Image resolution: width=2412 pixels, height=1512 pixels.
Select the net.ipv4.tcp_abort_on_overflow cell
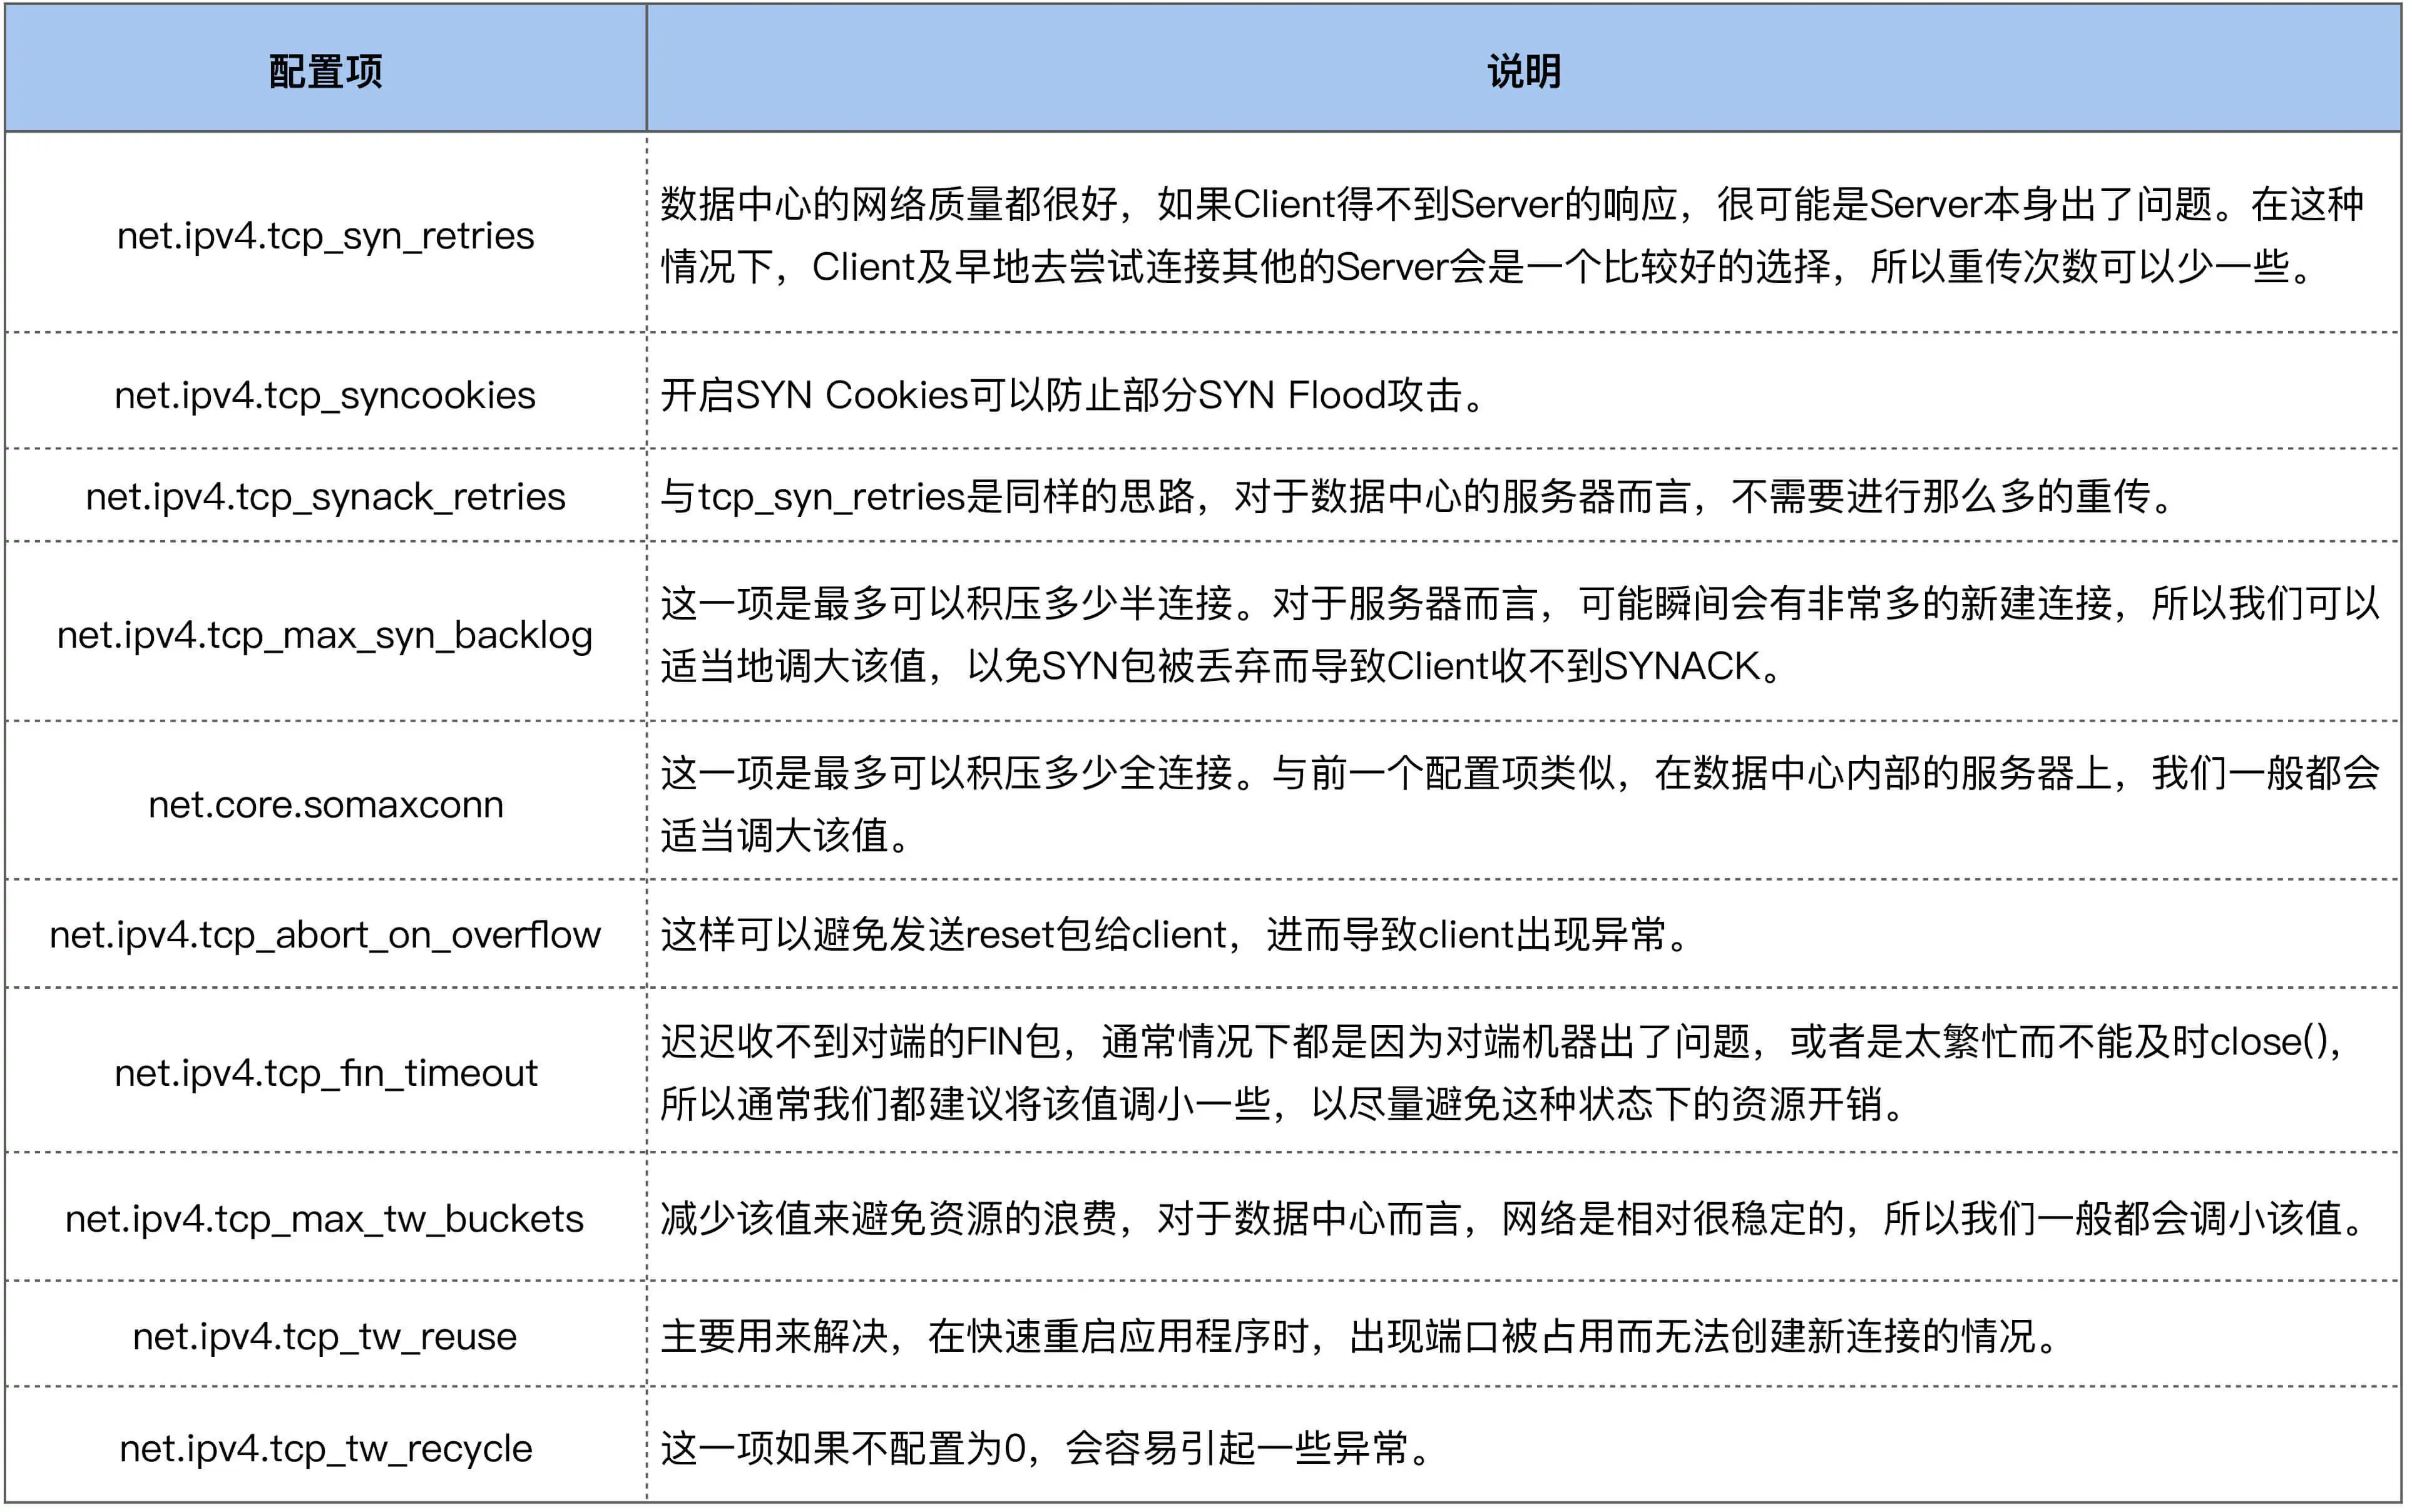point(325,934)
